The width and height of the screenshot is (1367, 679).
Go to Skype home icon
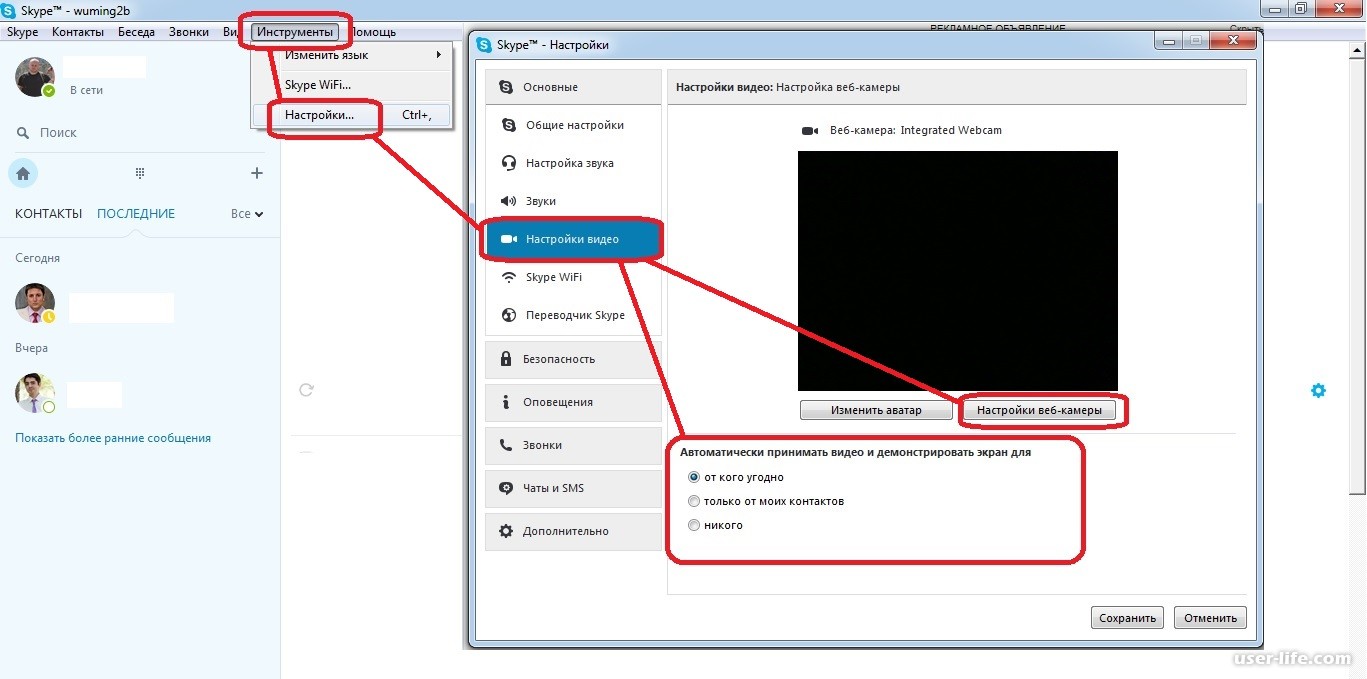[x=23, y=173]
